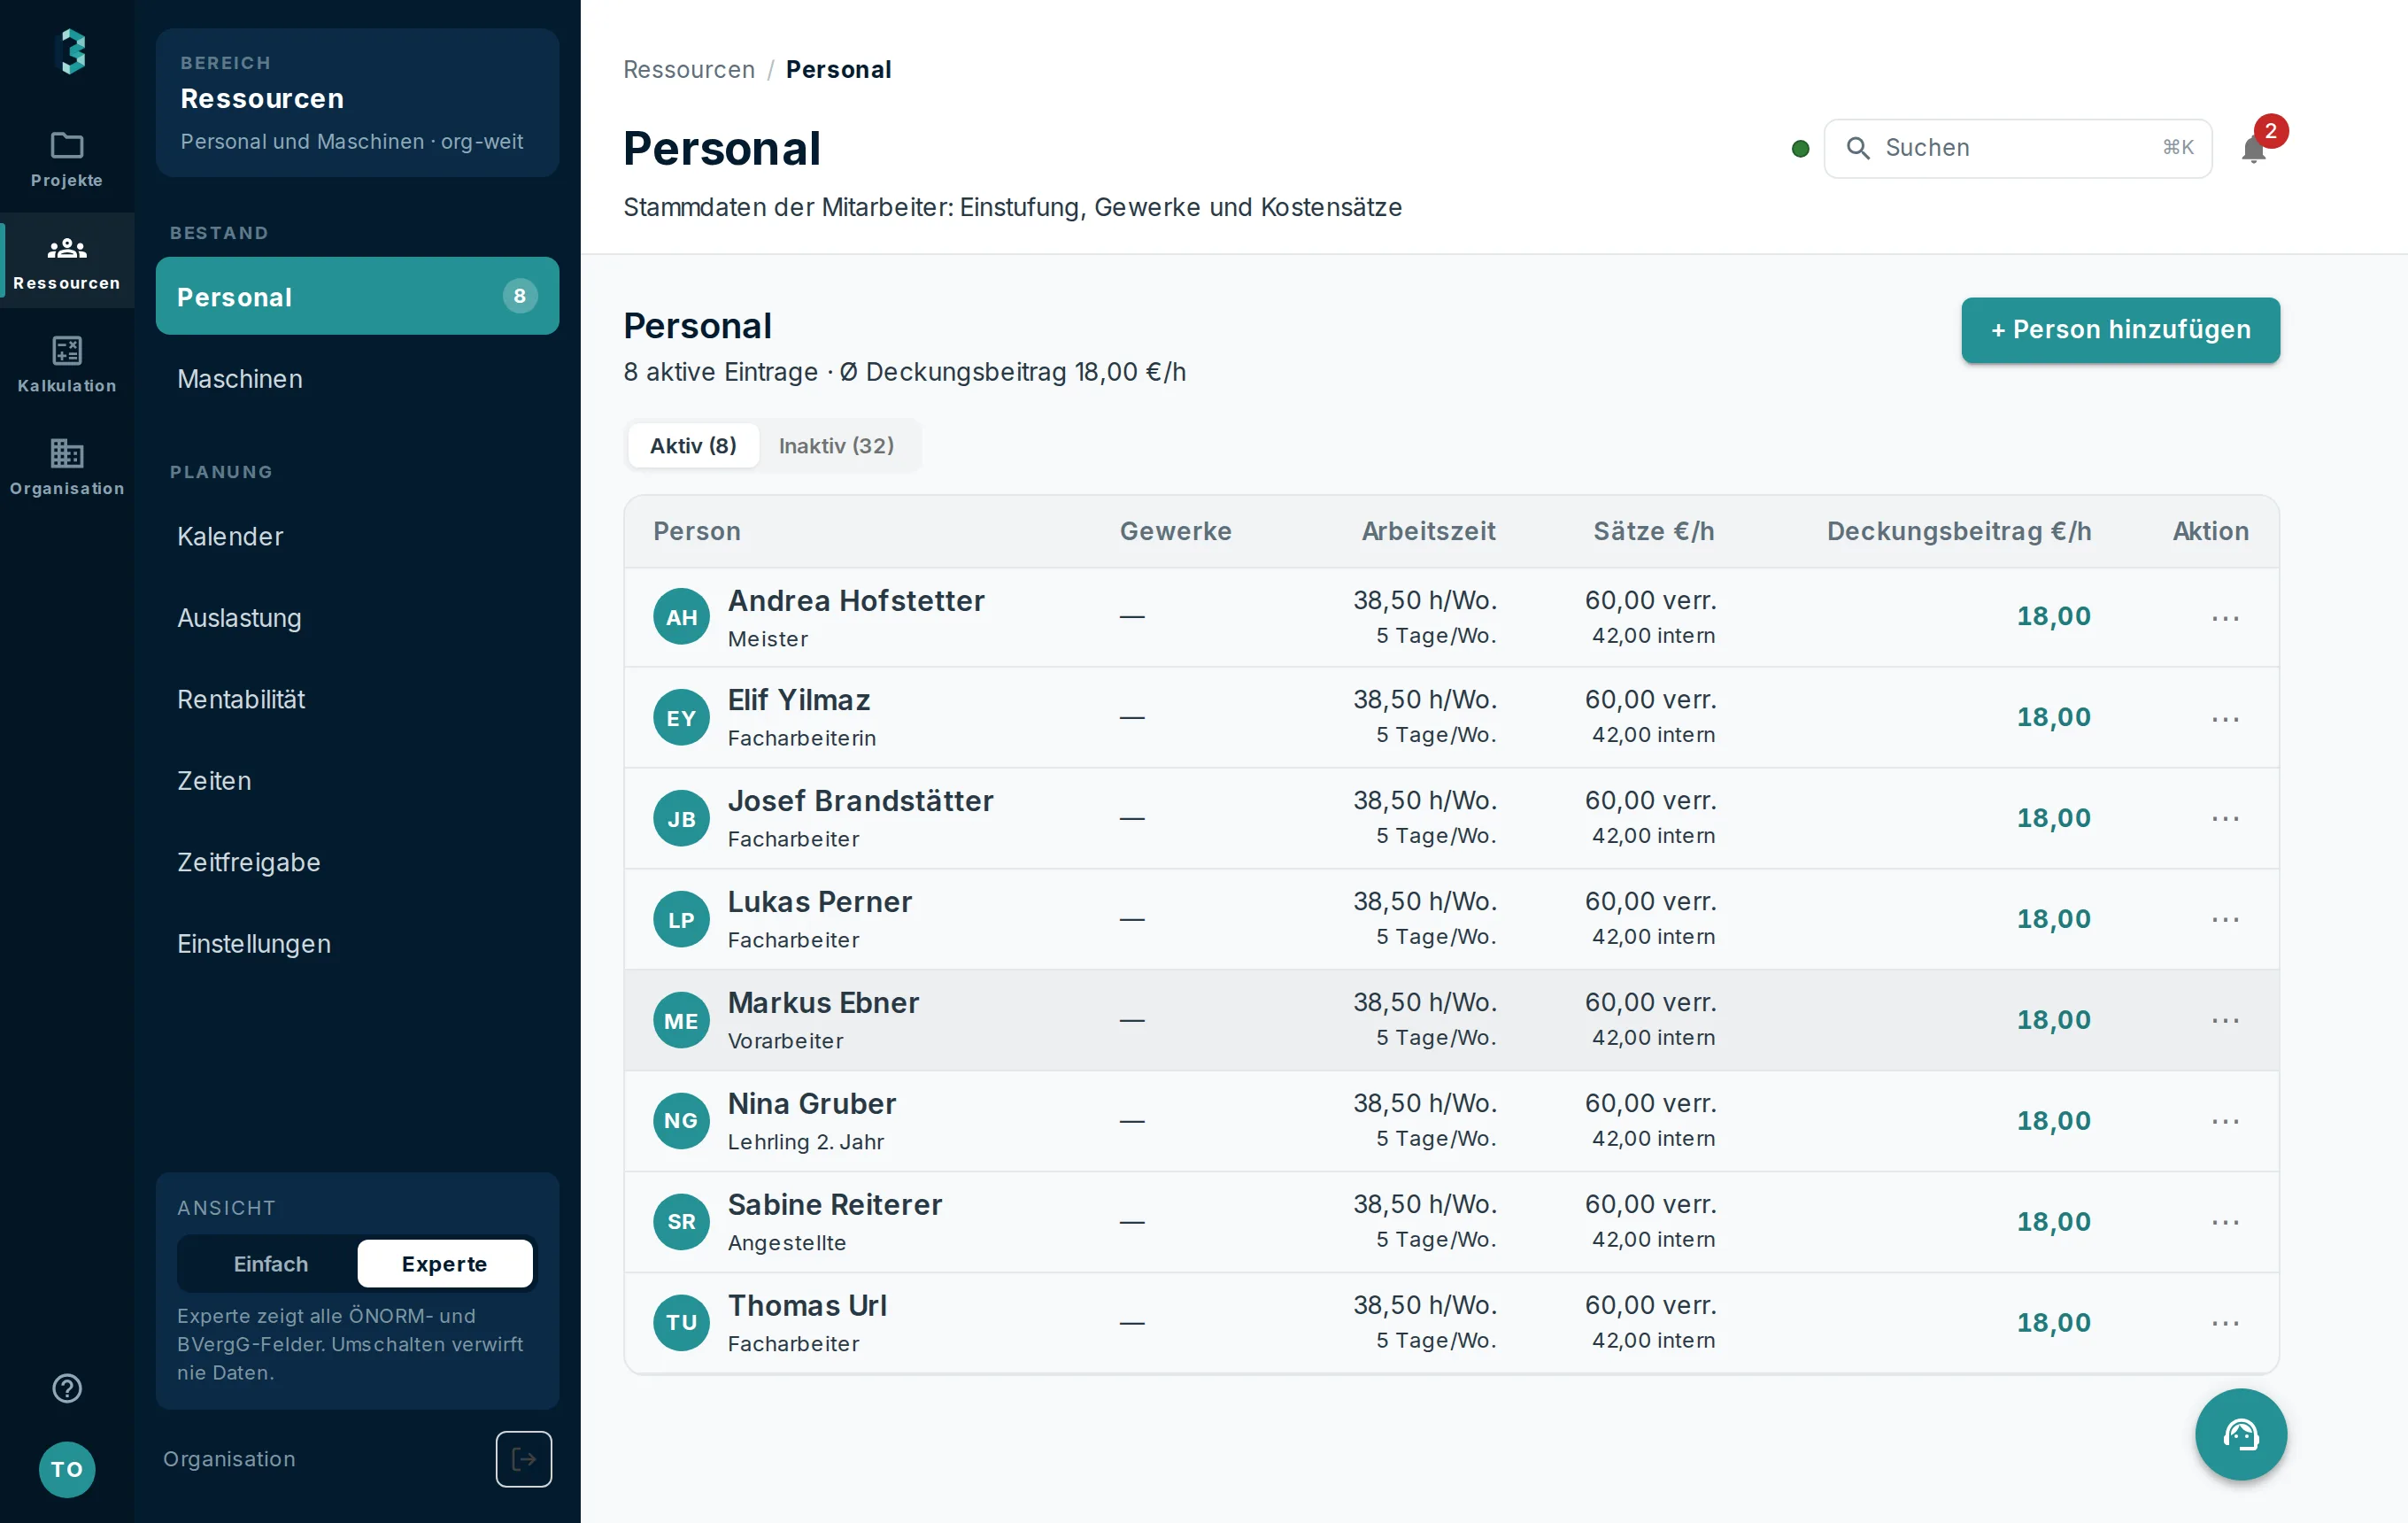Select Personal item in Bestand list
This screenshot has width=2408, height=1523.
tap(357, 296)
